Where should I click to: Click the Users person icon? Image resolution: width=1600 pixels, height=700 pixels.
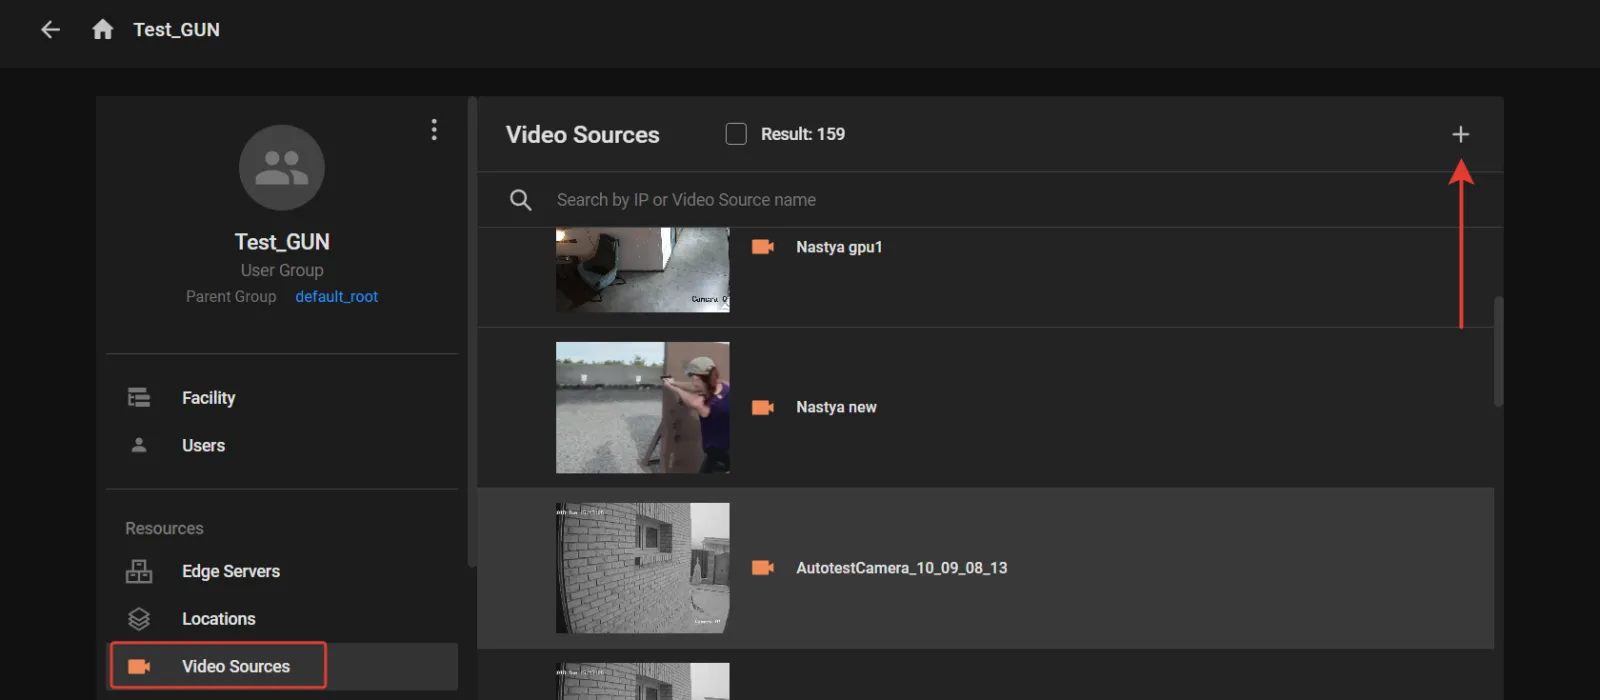[x=139, y=445]
